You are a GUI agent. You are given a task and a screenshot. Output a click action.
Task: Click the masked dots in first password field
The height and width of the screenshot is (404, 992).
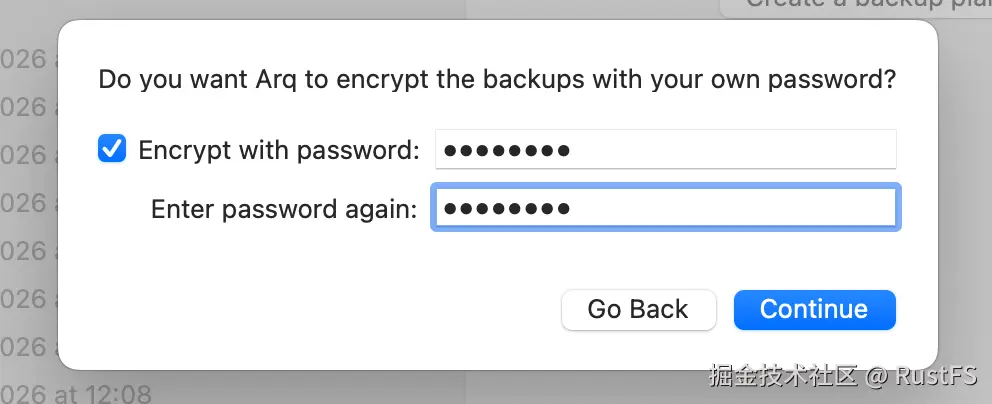coord(507,151)
